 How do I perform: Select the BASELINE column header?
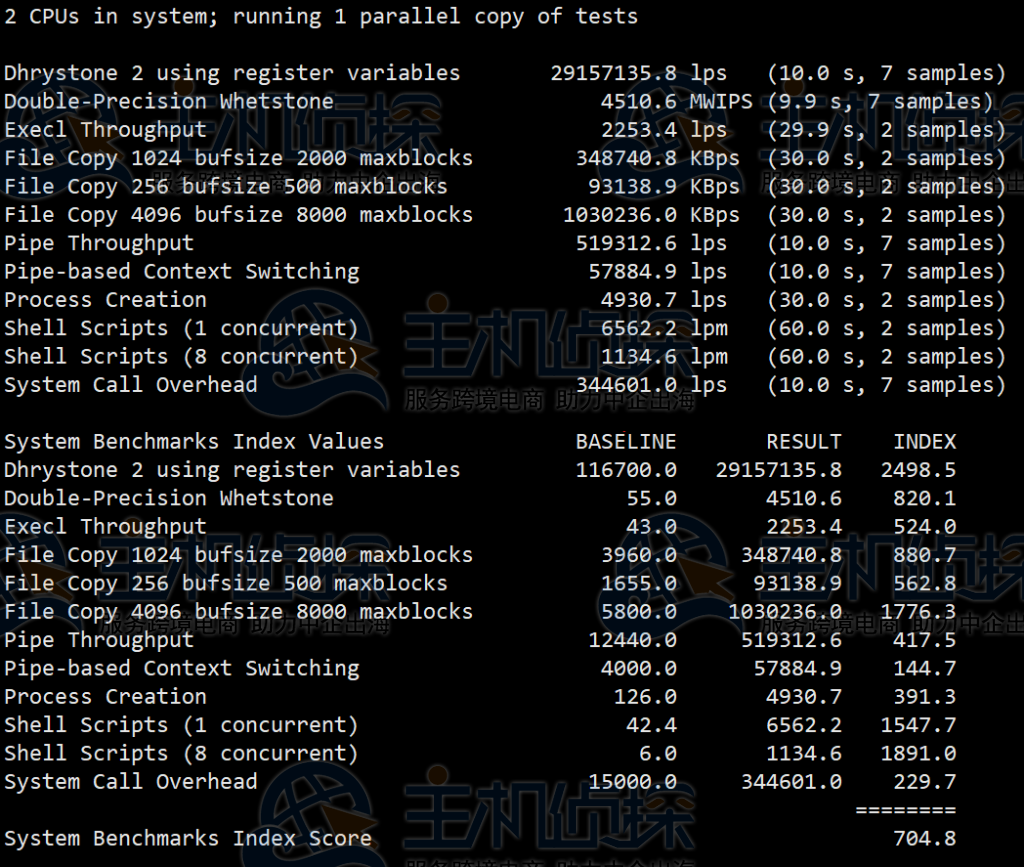pos(626,441)
